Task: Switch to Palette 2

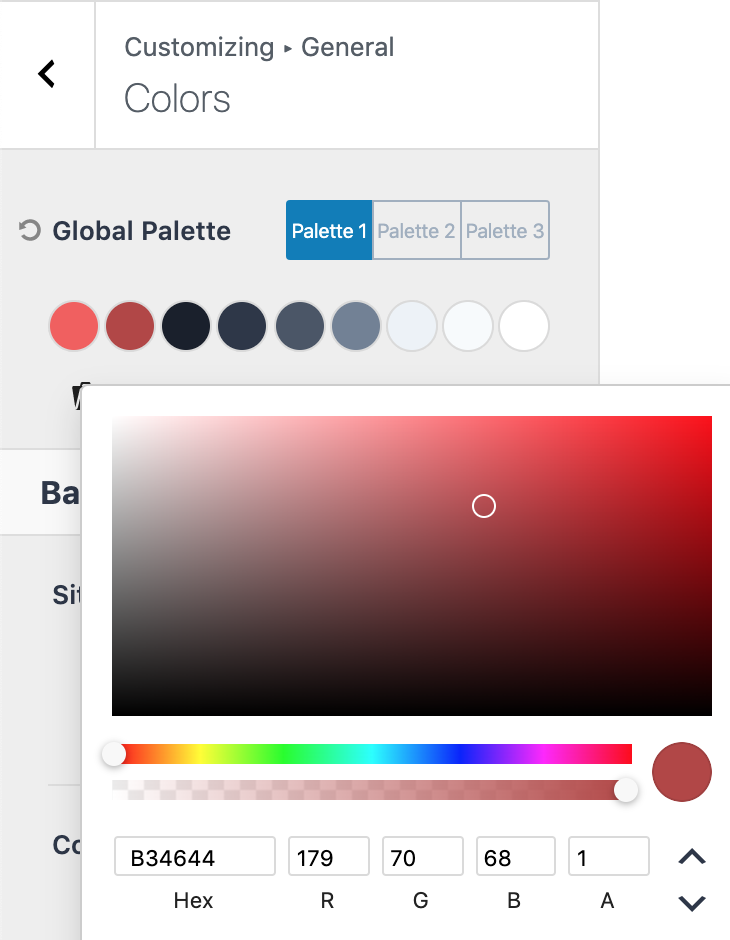Action: (416, 231)
